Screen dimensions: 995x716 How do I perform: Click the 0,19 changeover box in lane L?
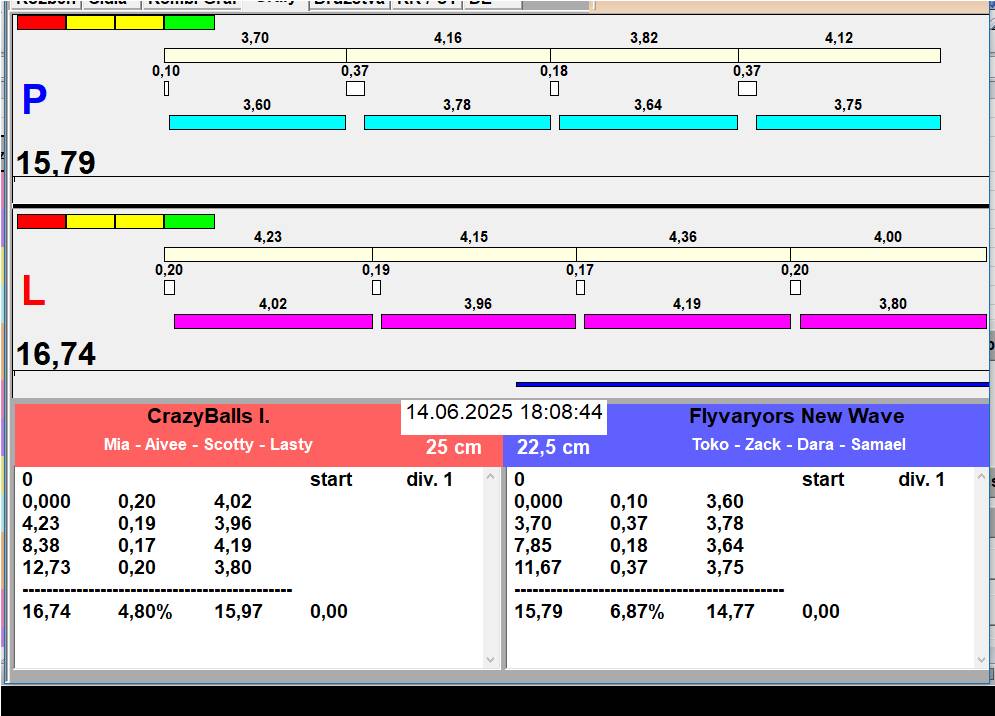click(376, 288)
